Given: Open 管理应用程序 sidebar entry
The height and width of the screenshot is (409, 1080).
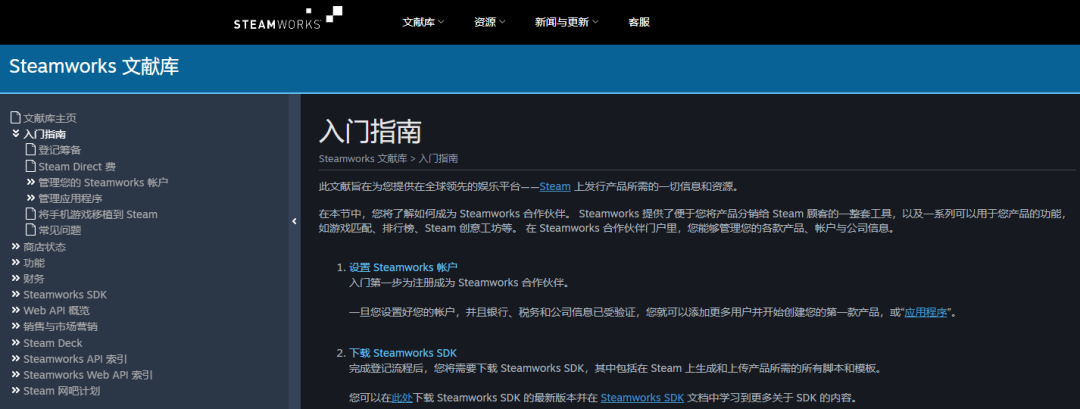Looking at the screenshot, I should coord(70,198).
